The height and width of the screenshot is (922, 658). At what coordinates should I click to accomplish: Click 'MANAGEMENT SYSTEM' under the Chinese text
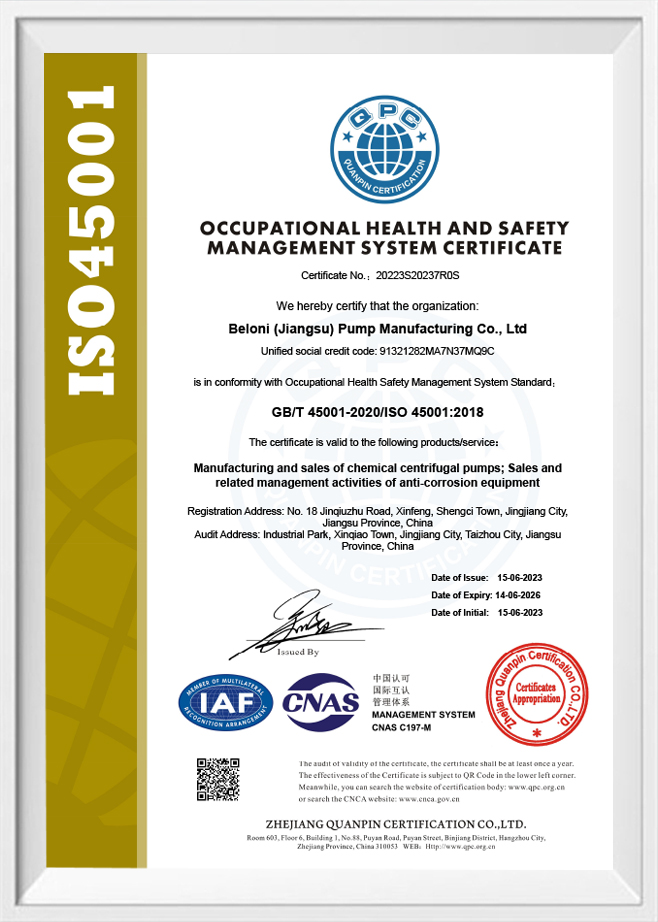pyautogui.click(x=423, y=714)
